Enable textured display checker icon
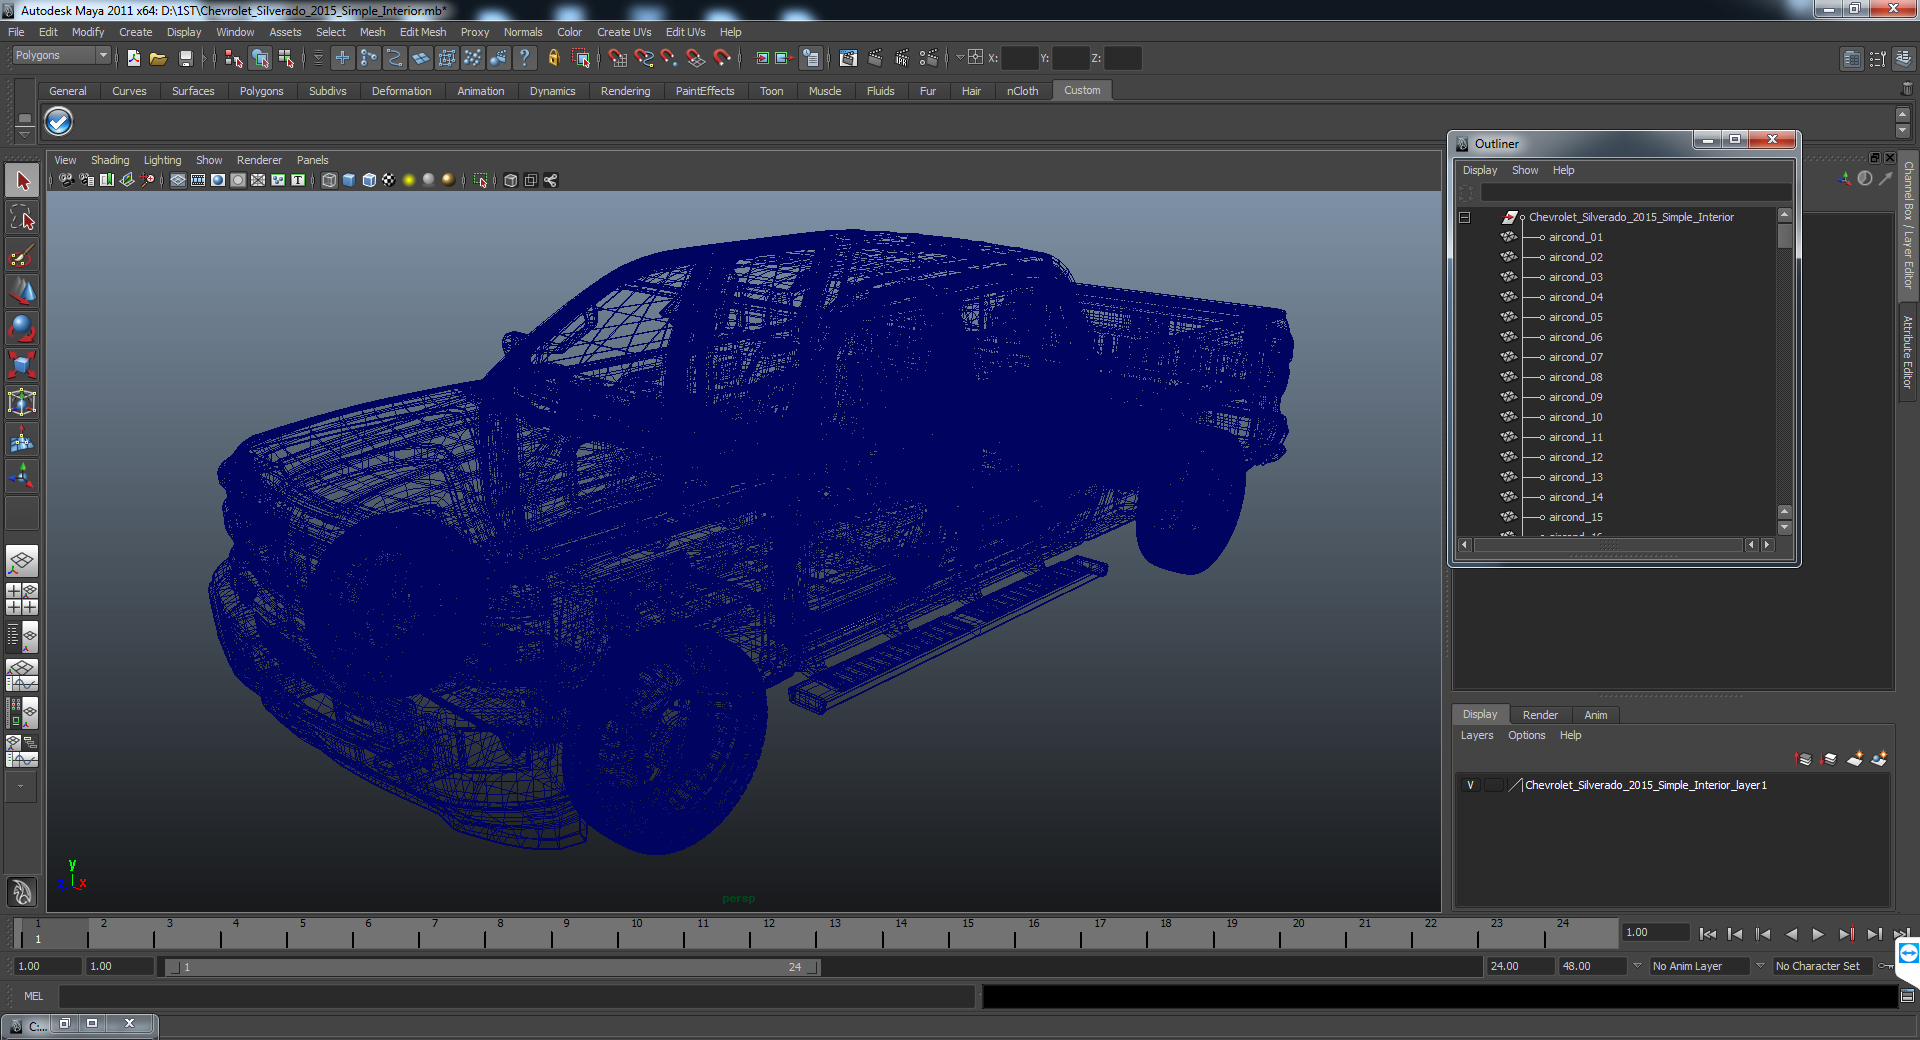Image resolution: width=1920 pixels, height=1040 pixels. click(x=389, y=180)
